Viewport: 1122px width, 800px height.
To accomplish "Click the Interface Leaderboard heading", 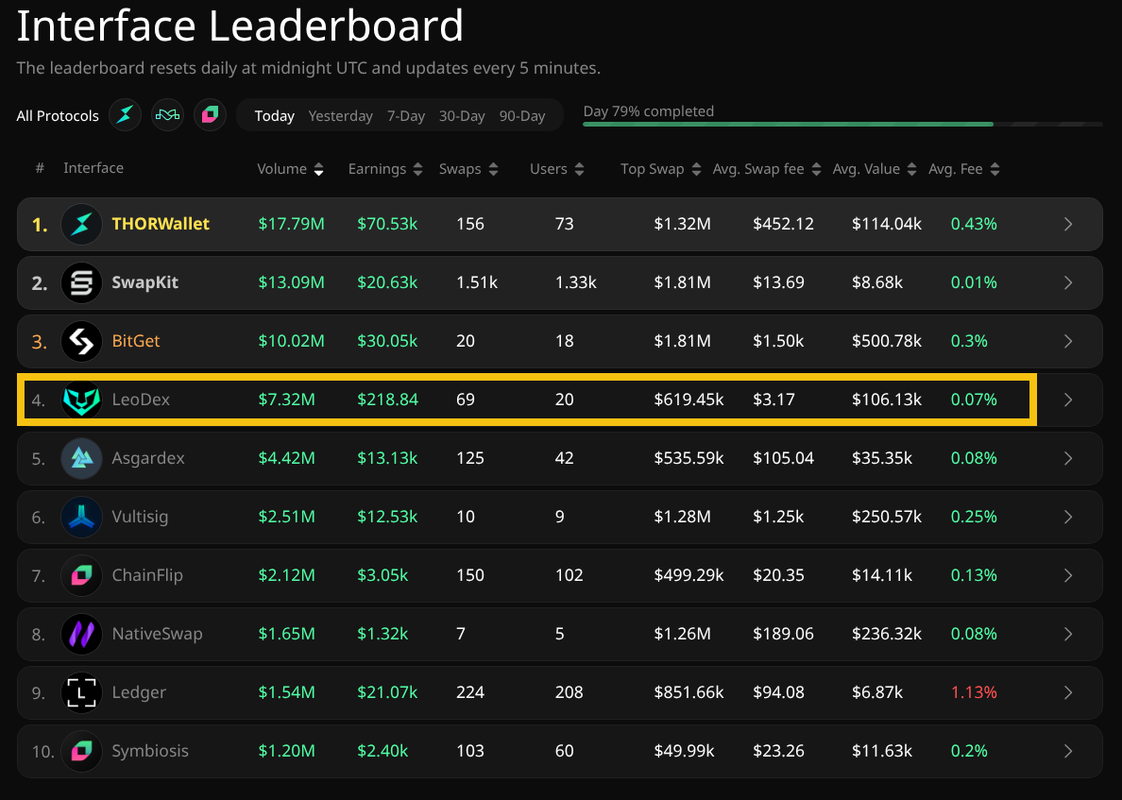I will tap(240, 26).
